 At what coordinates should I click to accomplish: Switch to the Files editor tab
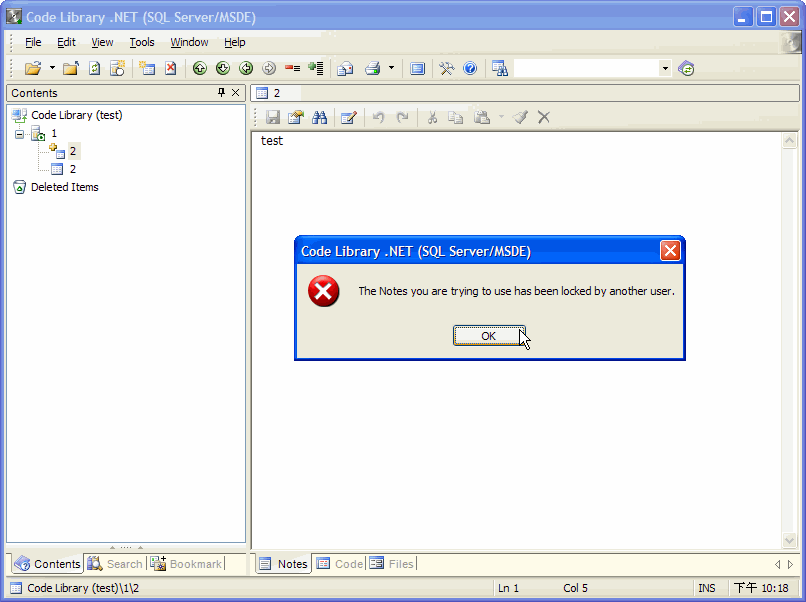click(392, 564)
